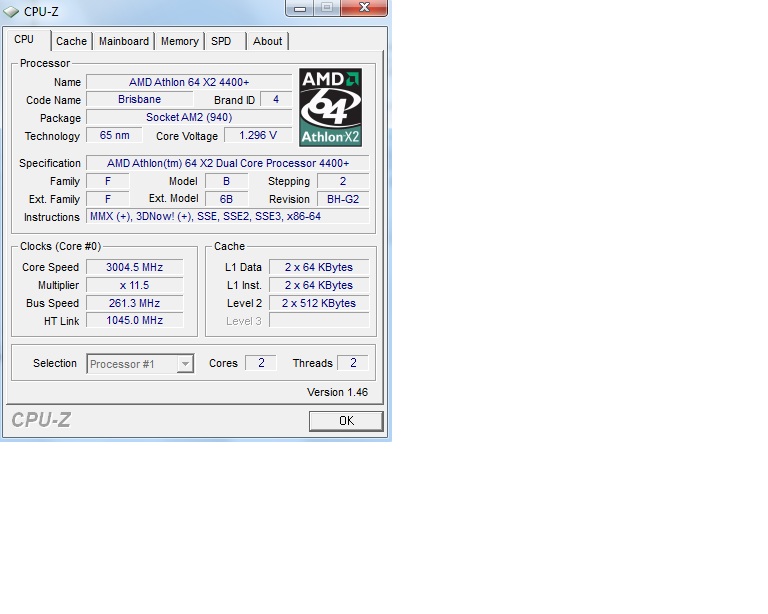Click the Threads value 2
The width and height of the screenshot is (768, 614).
(353, 363)
